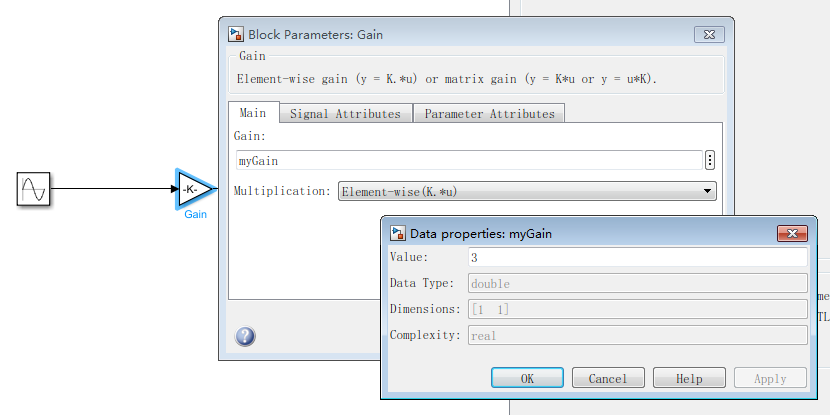Click the Value field showing 3
This screenshot has width=830, height=415.
(x=636, y=258)
